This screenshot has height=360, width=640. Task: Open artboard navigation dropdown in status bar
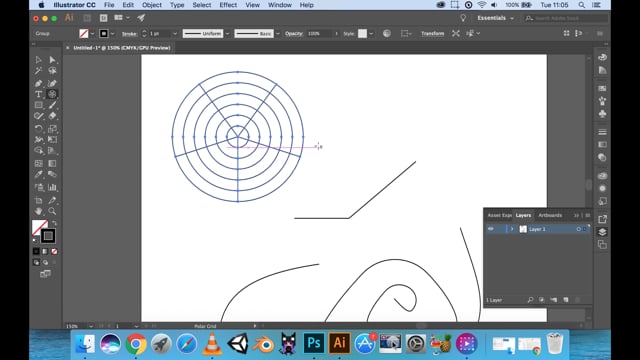pyautogui.click(x=136, y=326)
